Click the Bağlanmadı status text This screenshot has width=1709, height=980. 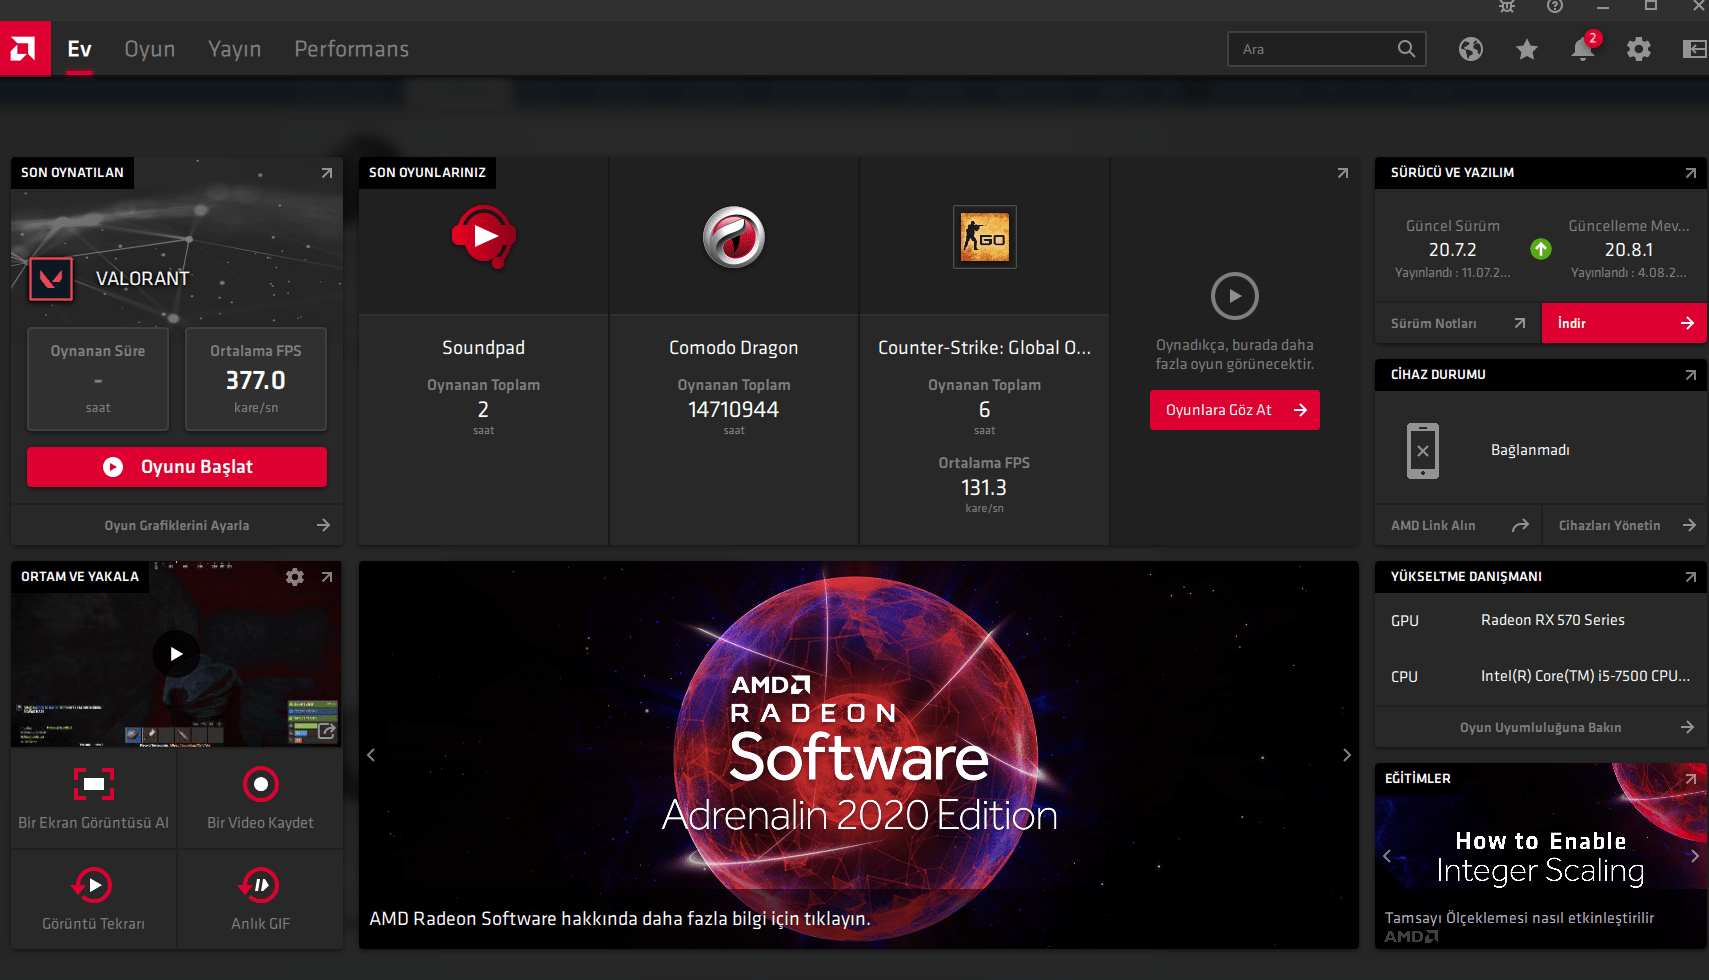(x=1530, y=450)
